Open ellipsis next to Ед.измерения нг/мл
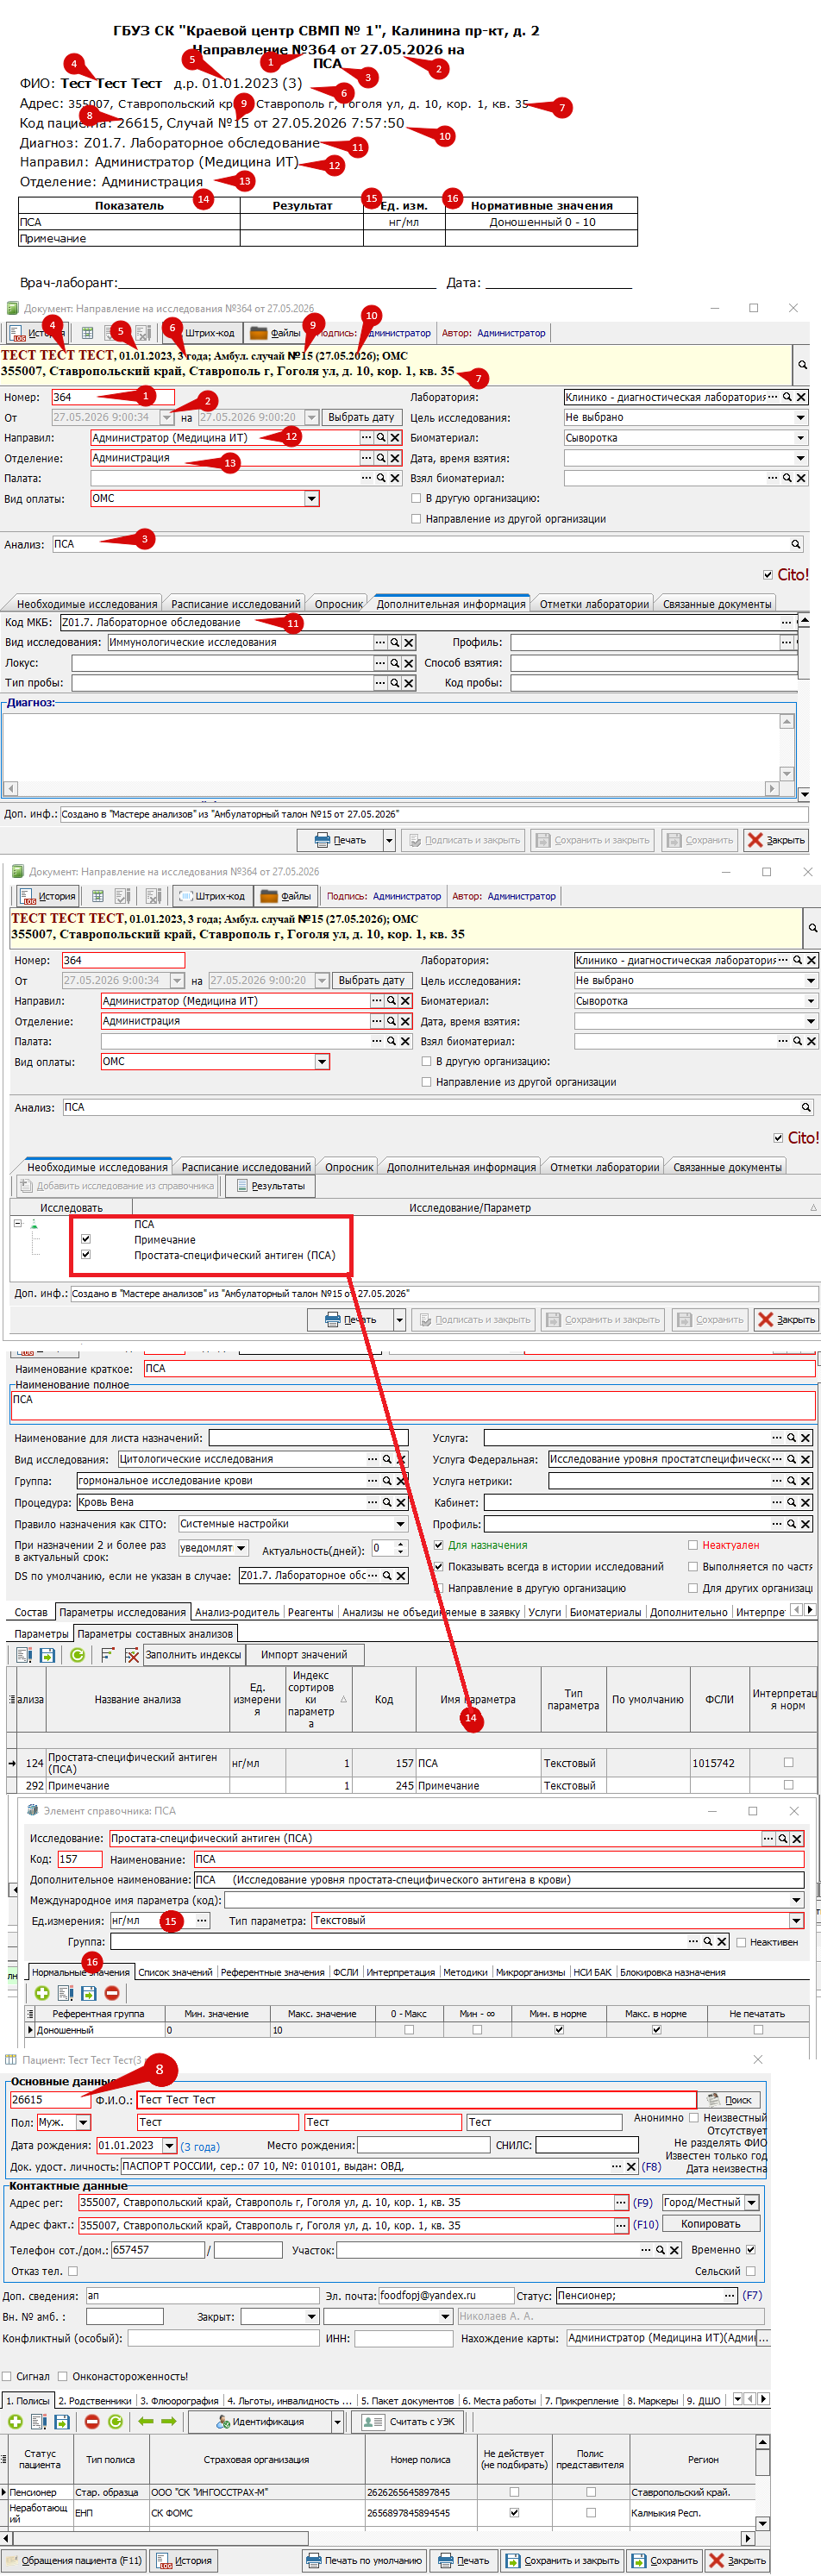The height and width of the screenshot is (2576, 821). click(202, 1920)
